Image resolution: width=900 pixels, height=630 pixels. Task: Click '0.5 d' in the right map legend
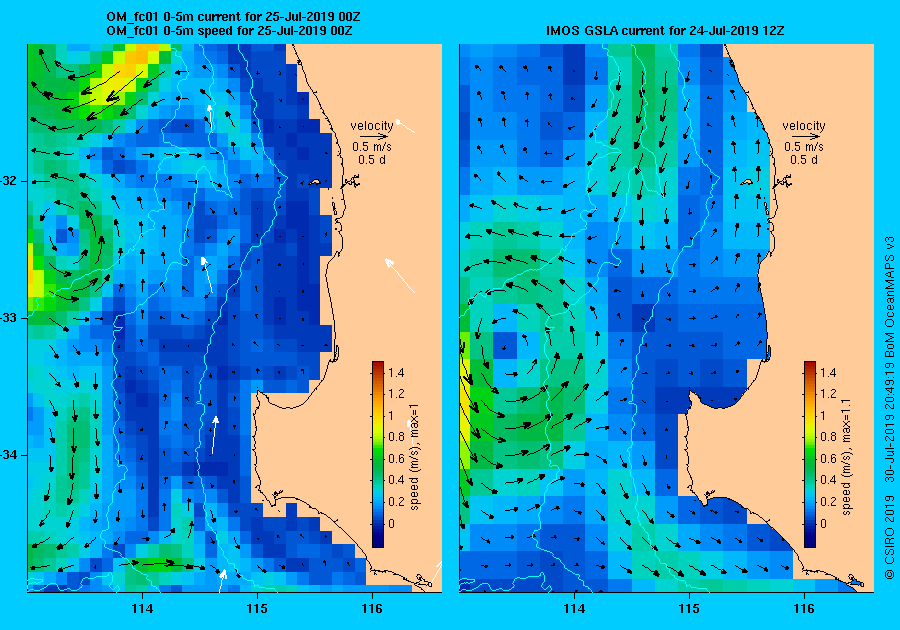804,160
